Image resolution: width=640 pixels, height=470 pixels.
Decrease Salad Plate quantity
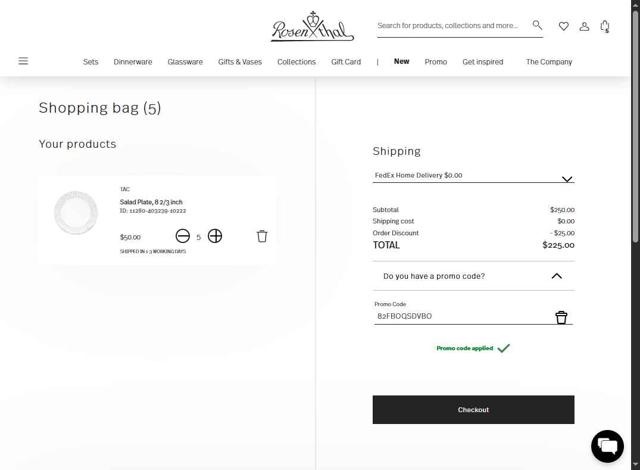click(182, 236)
